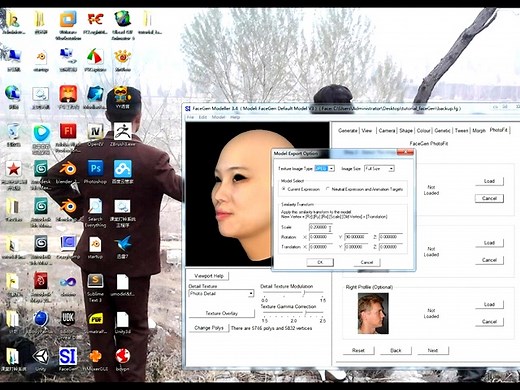The image size is (520, 390).
Task: Open the Model menu in FaceGen
Action: click(x=218, y=117)
